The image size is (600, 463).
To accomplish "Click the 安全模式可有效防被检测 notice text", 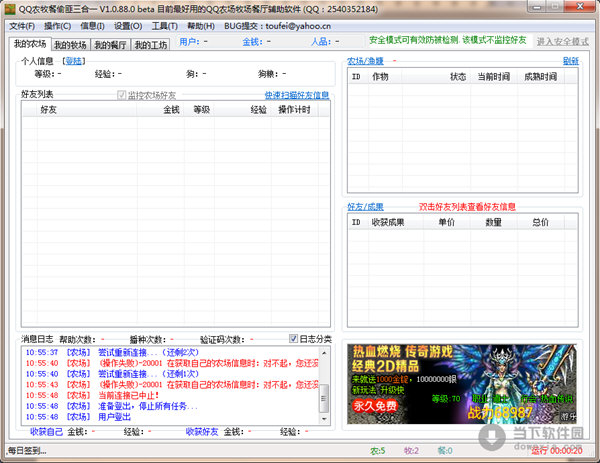I will [x=448, y=40].
